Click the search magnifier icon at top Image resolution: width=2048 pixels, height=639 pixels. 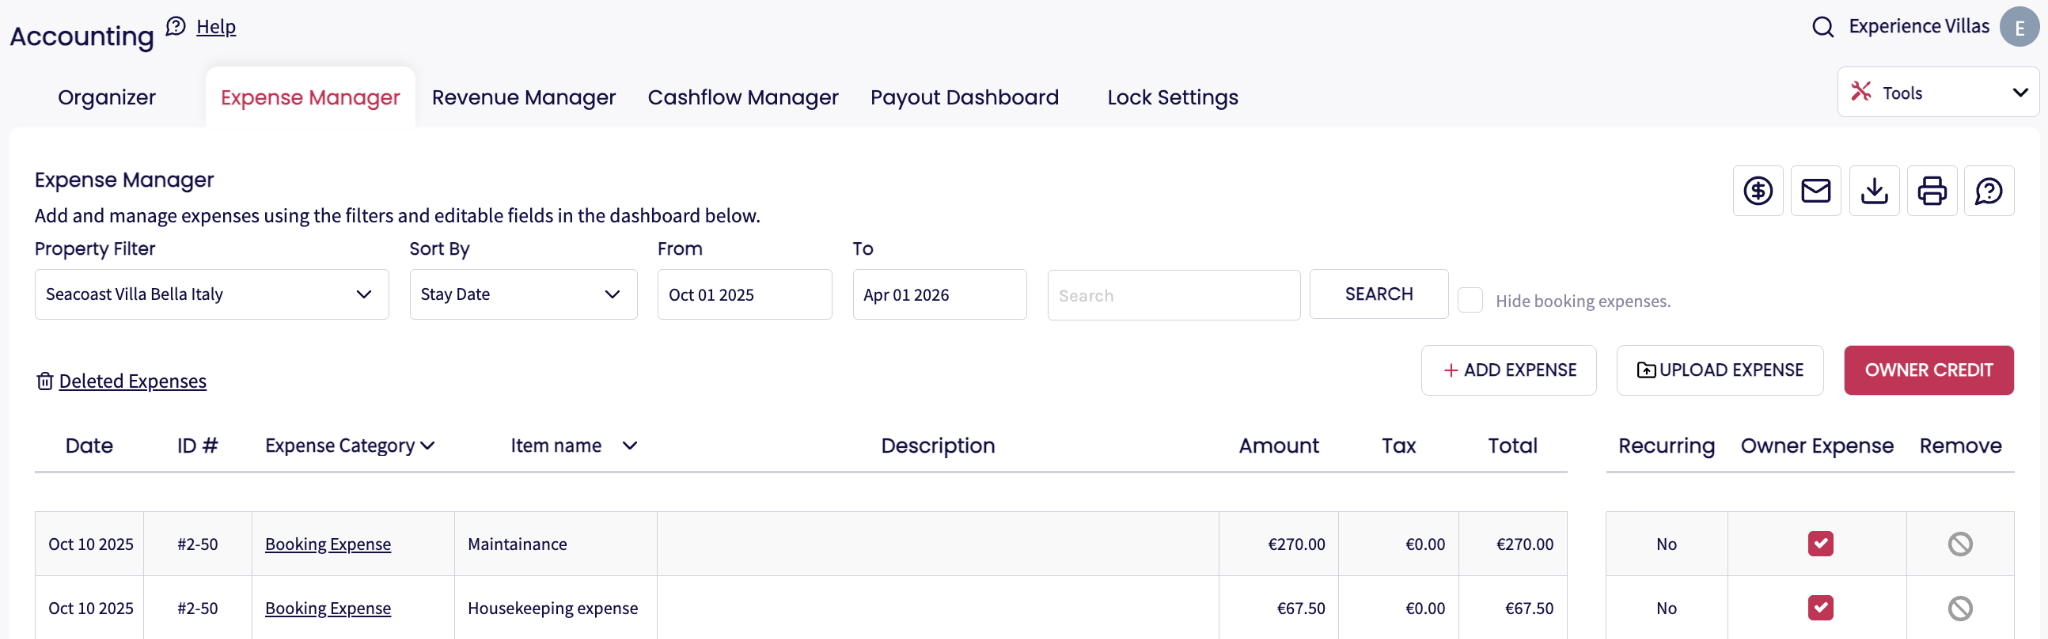point(1823,27)
